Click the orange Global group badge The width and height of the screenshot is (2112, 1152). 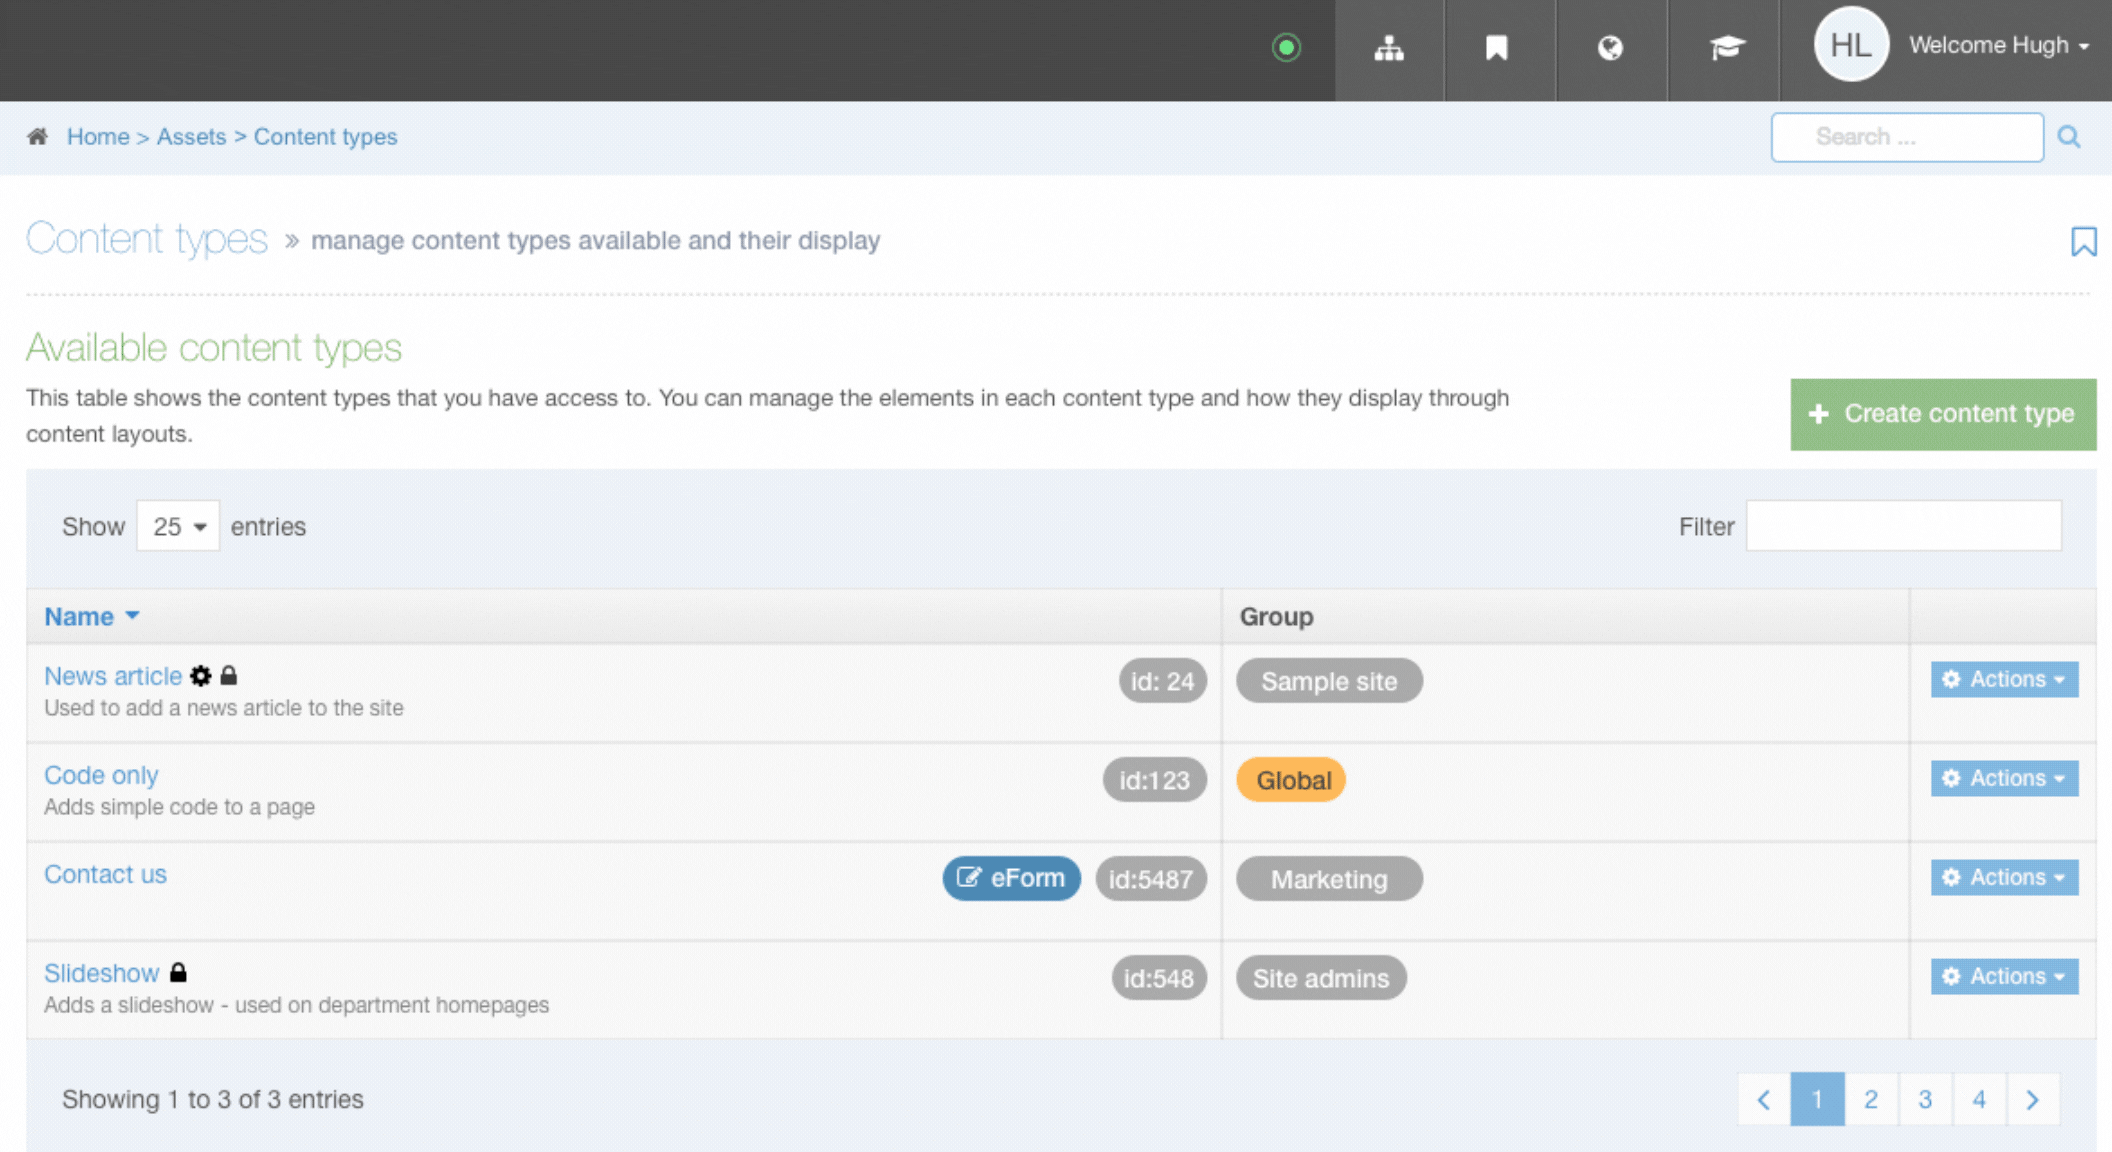tap(1292, 780)
